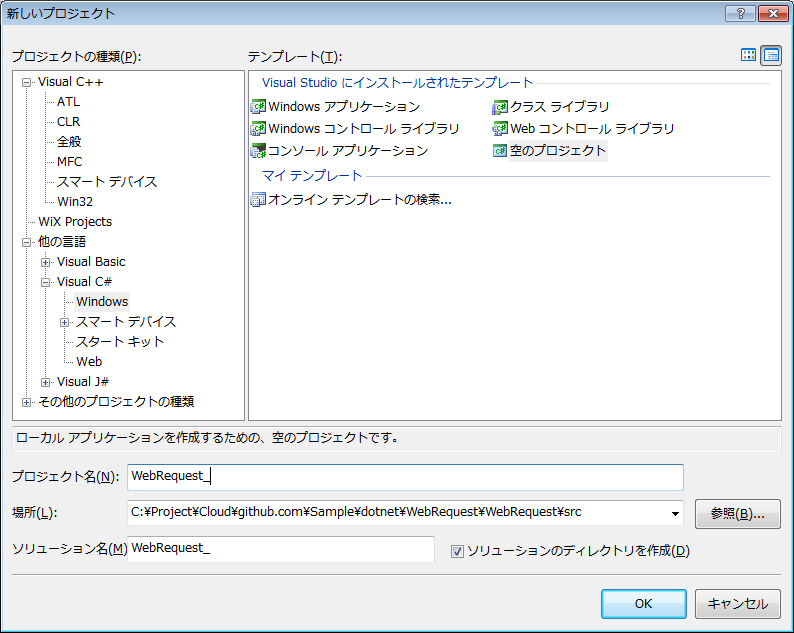Toggle ソリューションのディレクトリを作成 checkbox
Image resolution: width=794 pixels, height=633 pixels.
(x=457, y=551)
